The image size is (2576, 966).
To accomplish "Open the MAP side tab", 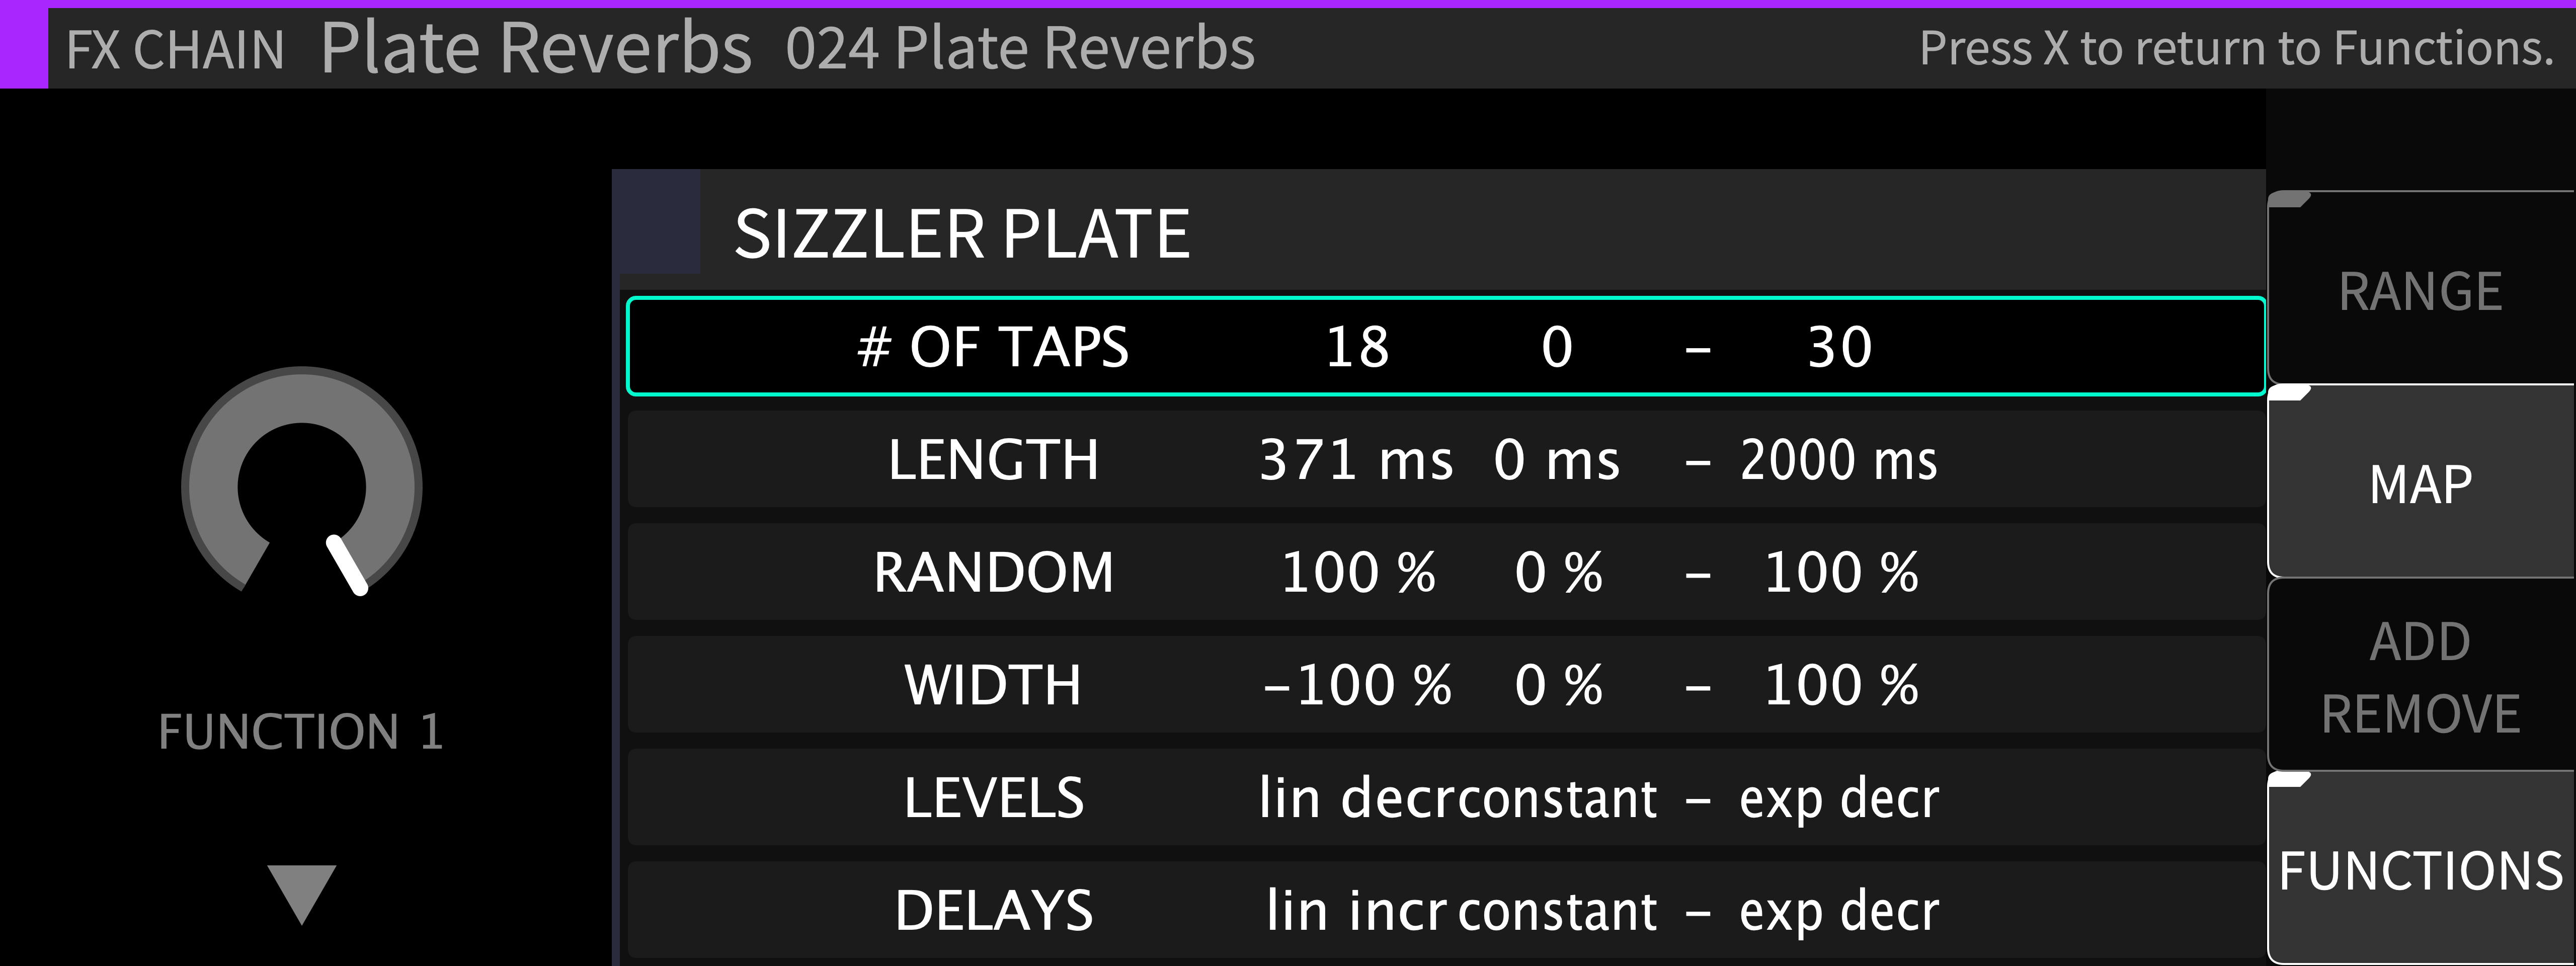I will point(2421,482).
